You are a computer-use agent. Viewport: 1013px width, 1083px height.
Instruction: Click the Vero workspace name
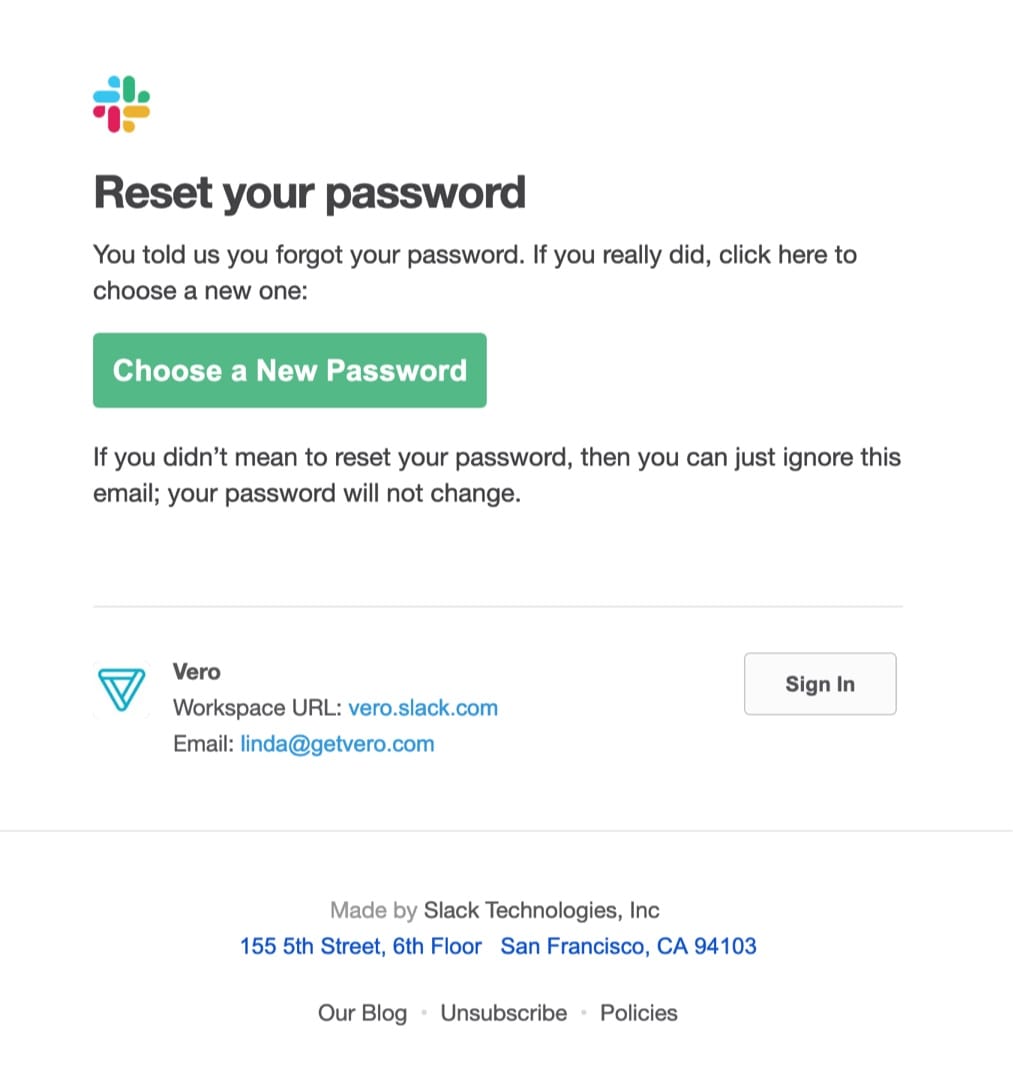196,671
